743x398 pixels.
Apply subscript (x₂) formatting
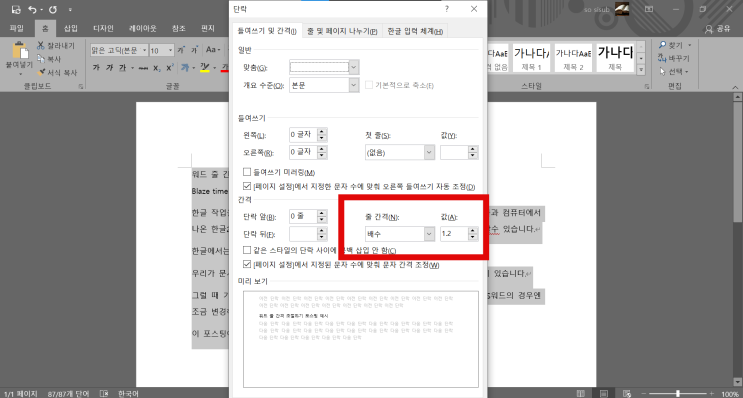[157, 68]
